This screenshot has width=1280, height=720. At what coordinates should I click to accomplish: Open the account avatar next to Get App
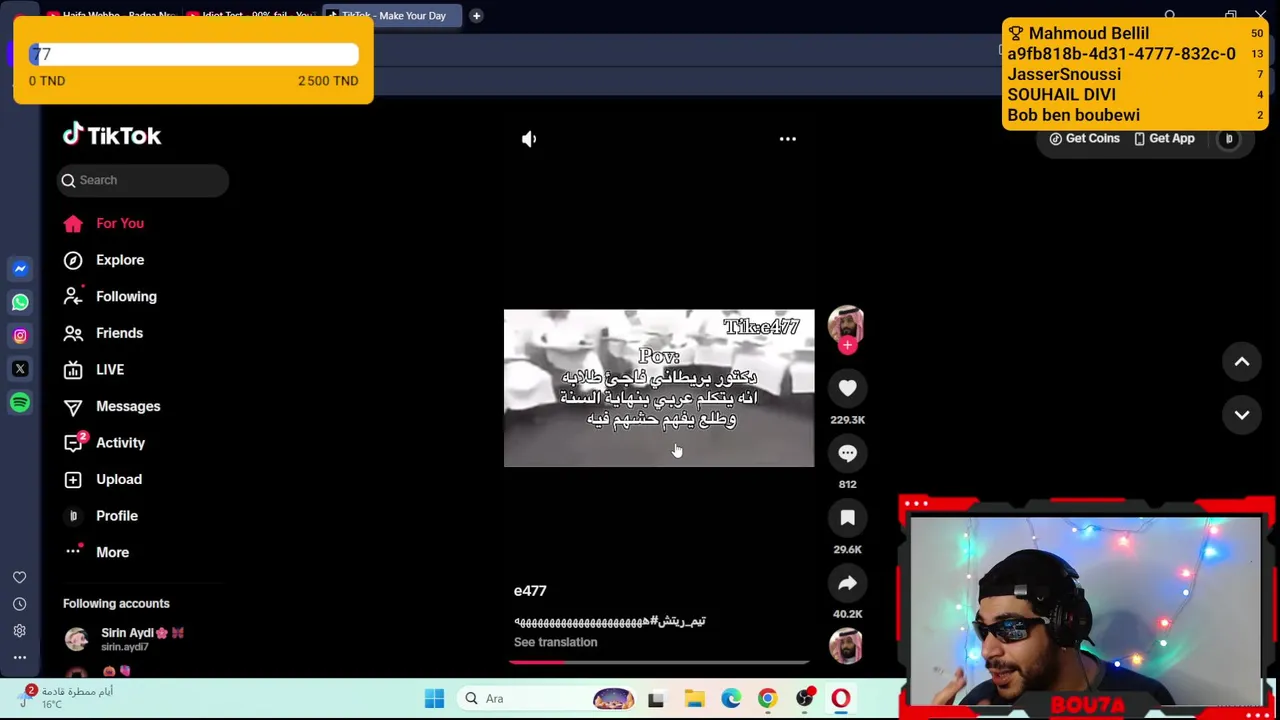pyautogui.click(x=1229, y=139)
